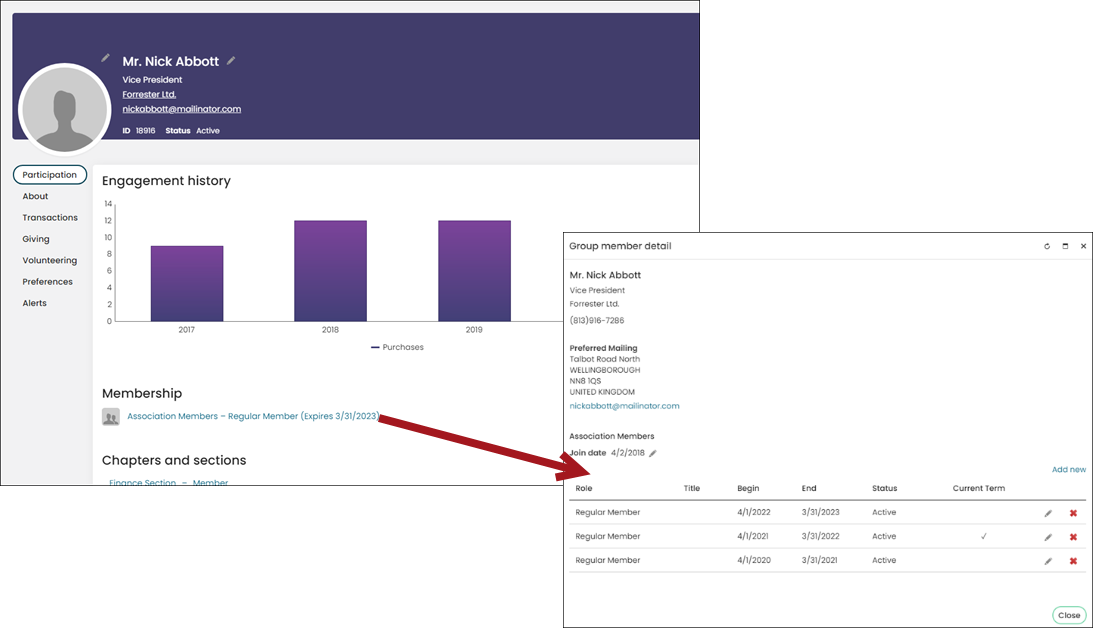
Task: Refresh the Group member detail dialog
Action: [1046, 246]
